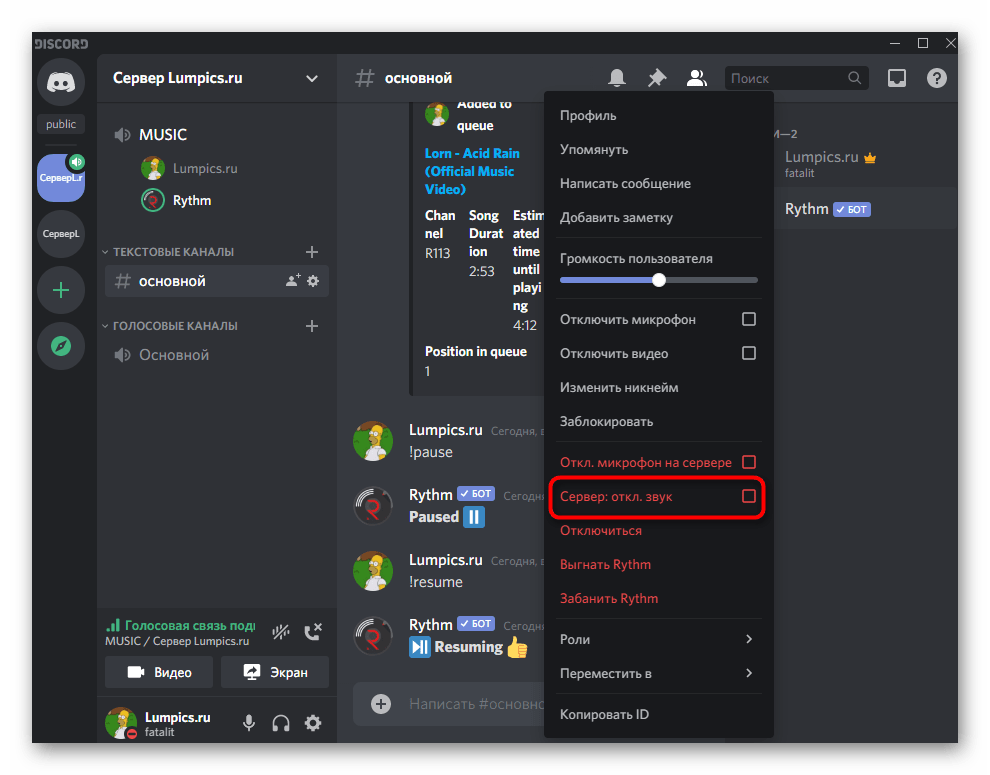Click the public folder label

61,124
